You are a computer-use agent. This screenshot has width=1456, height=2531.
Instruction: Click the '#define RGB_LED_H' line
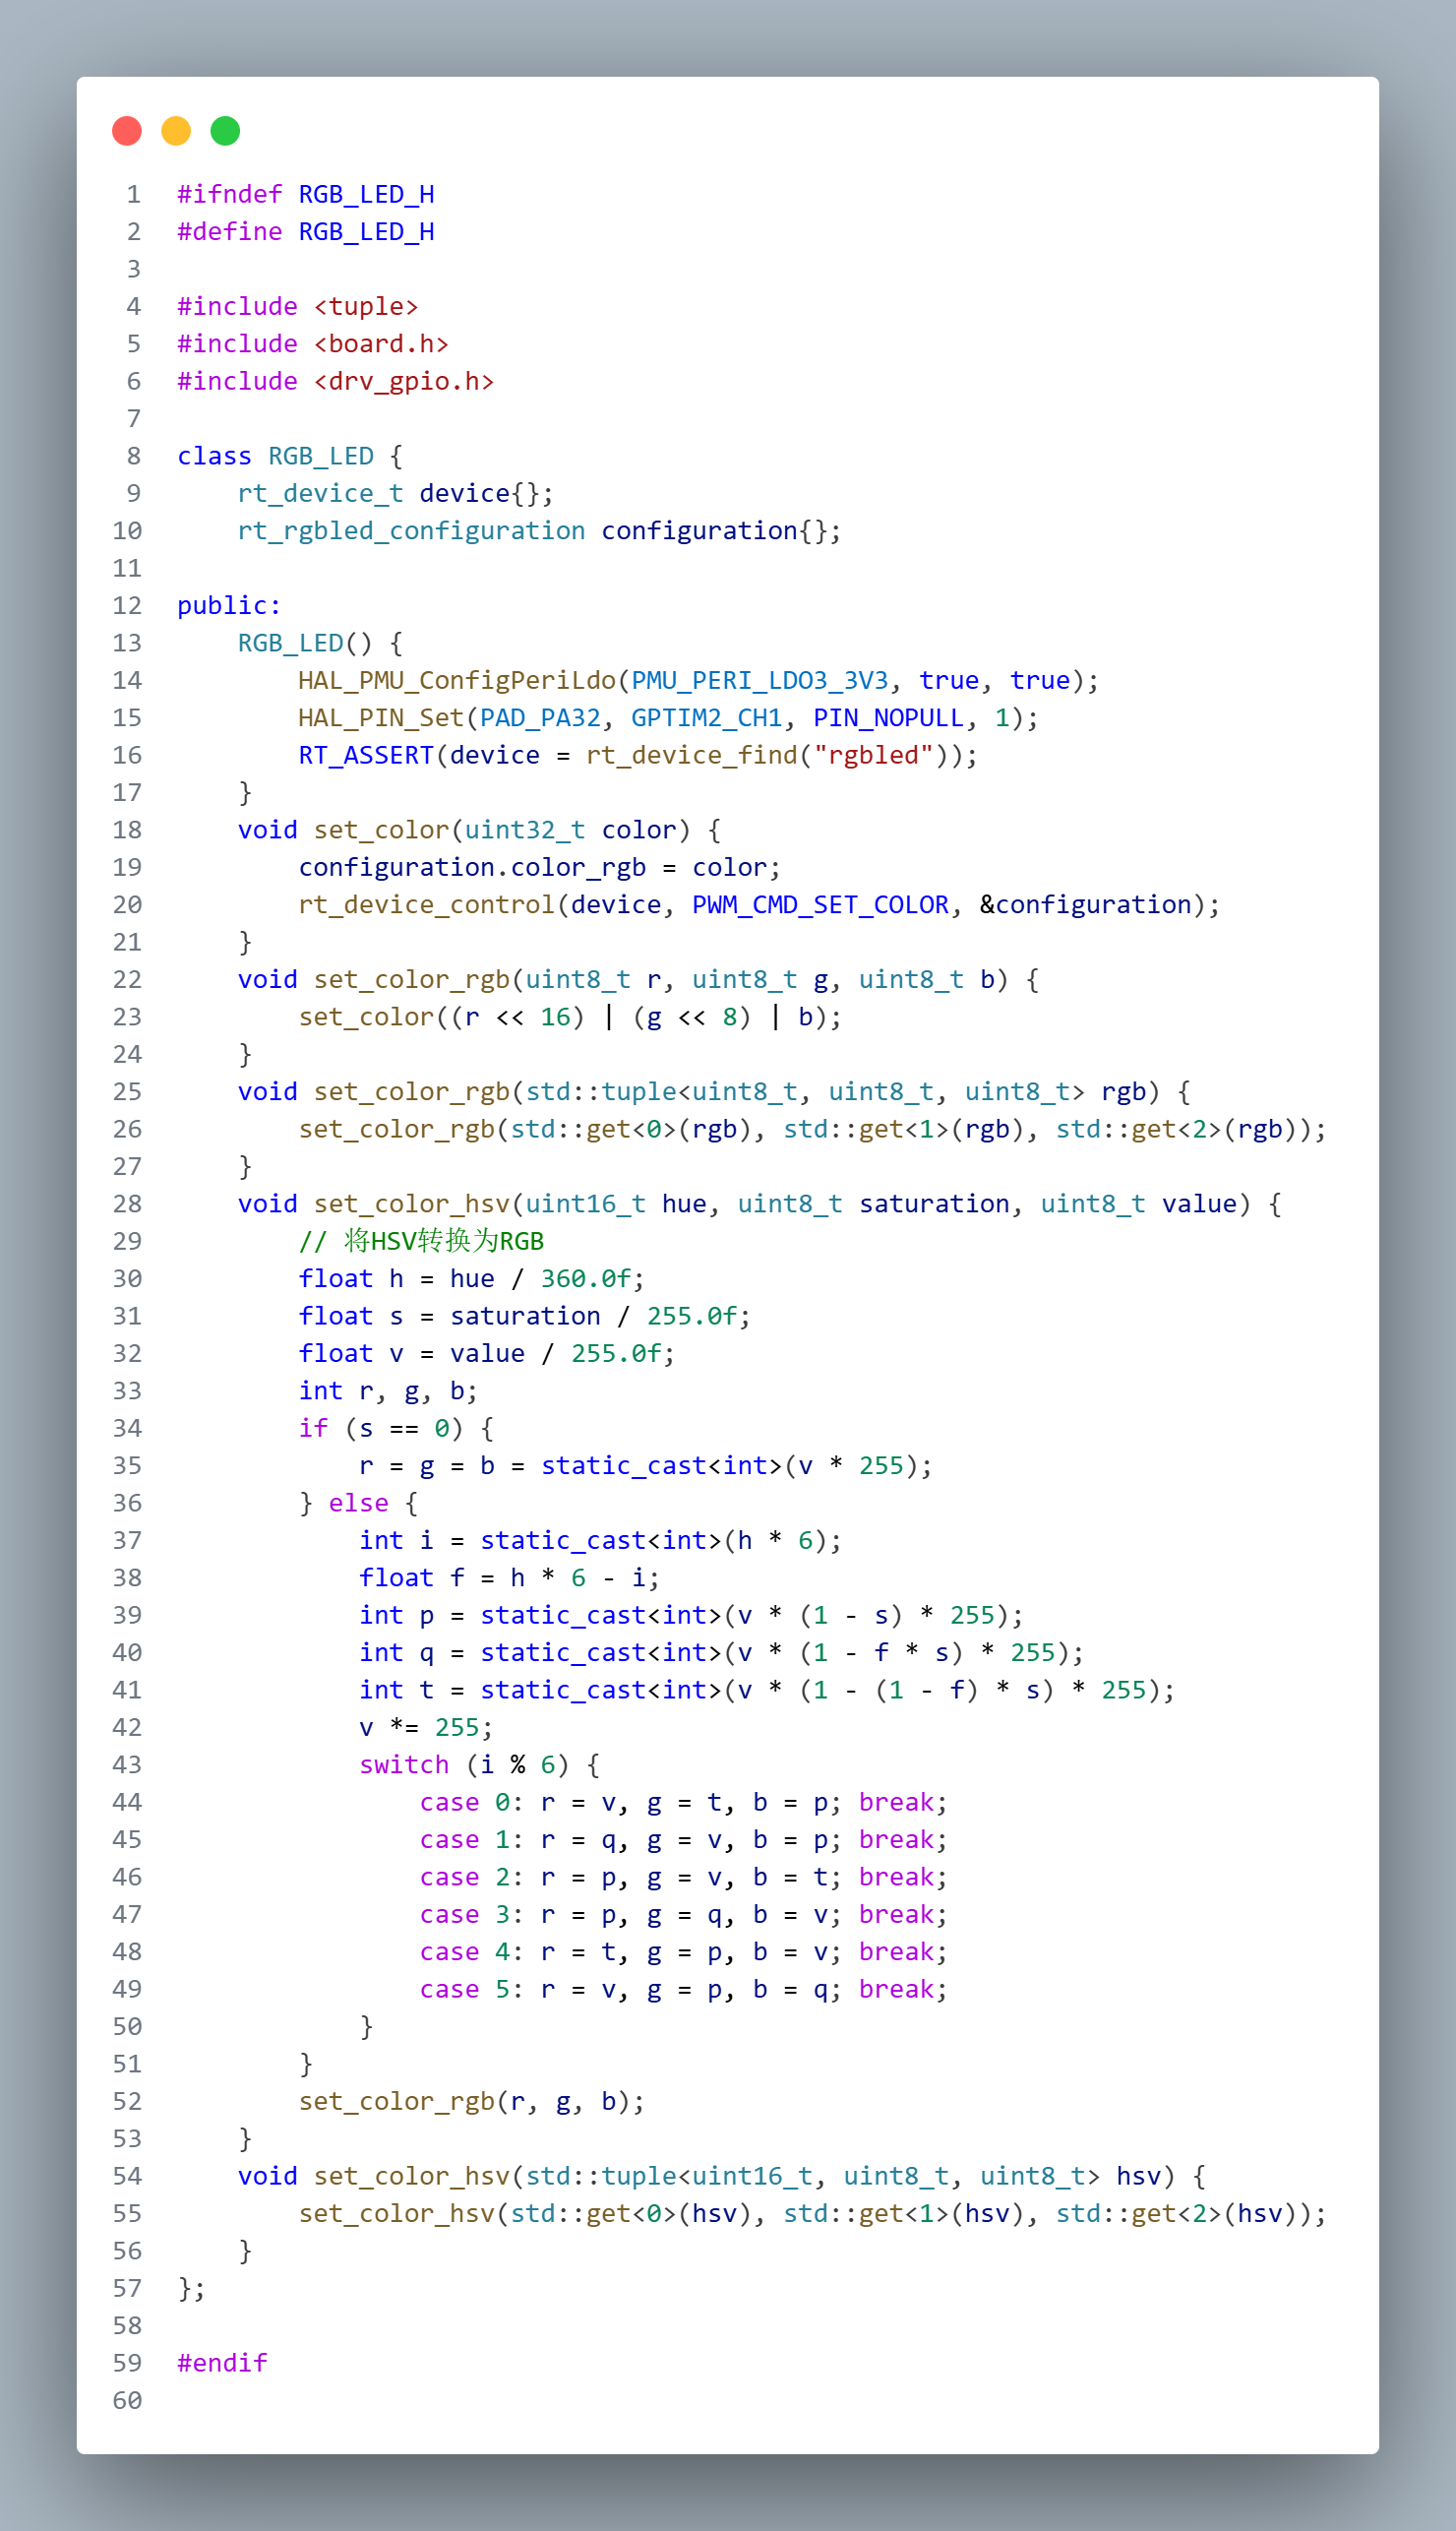(306, 232)
